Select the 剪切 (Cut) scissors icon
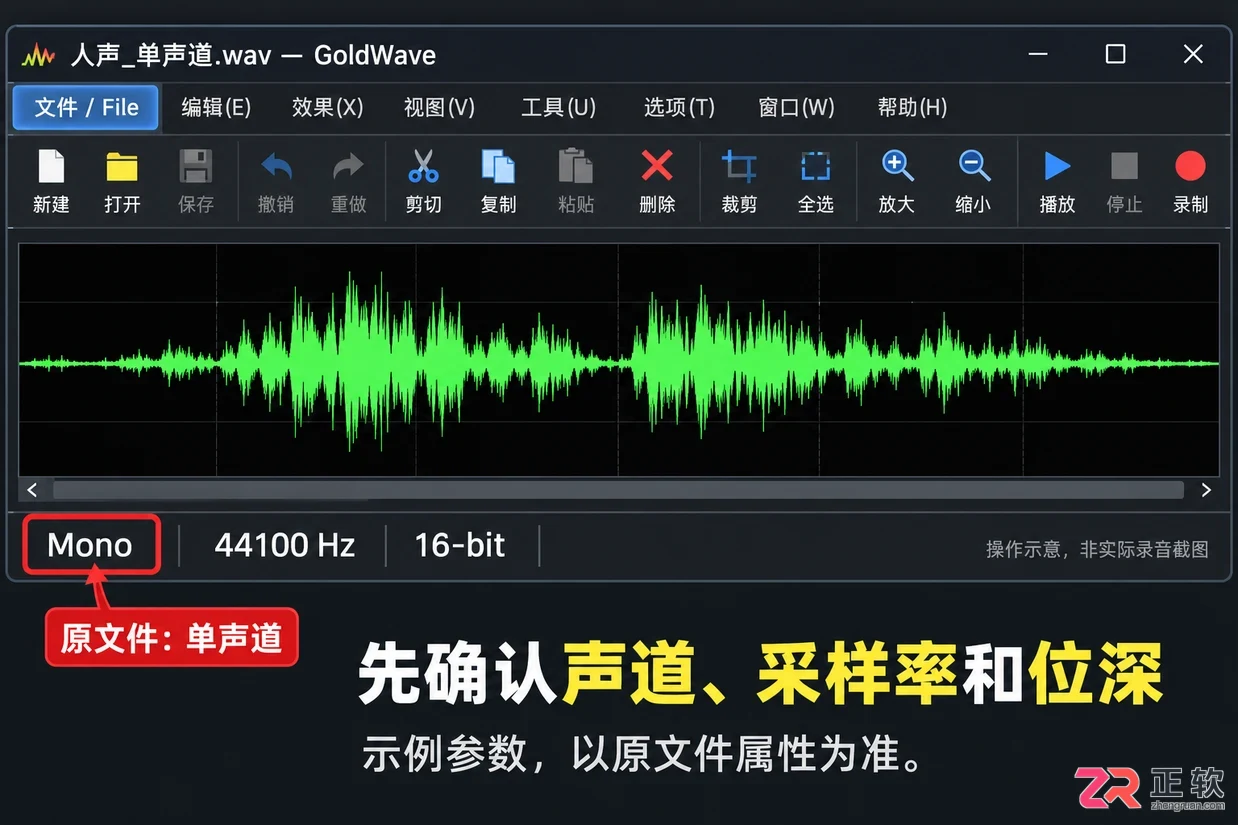 (424, 166)
